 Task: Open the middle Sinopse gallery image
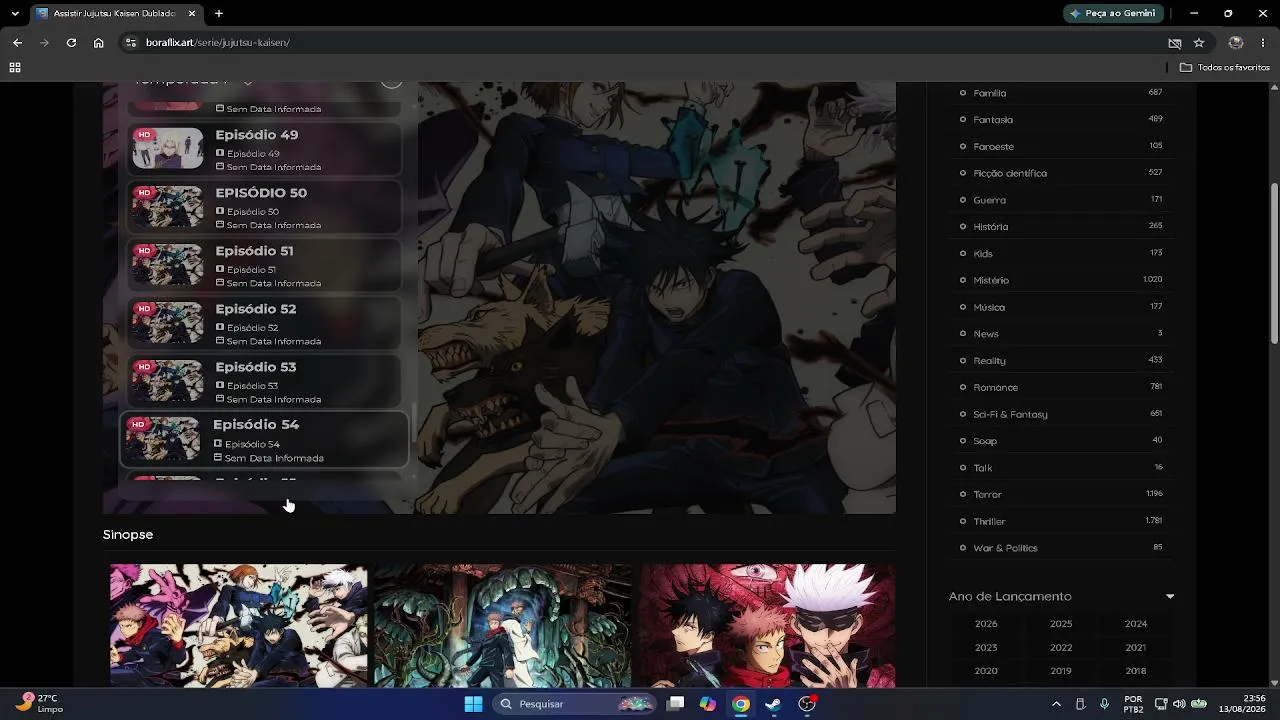coord(503,626)
